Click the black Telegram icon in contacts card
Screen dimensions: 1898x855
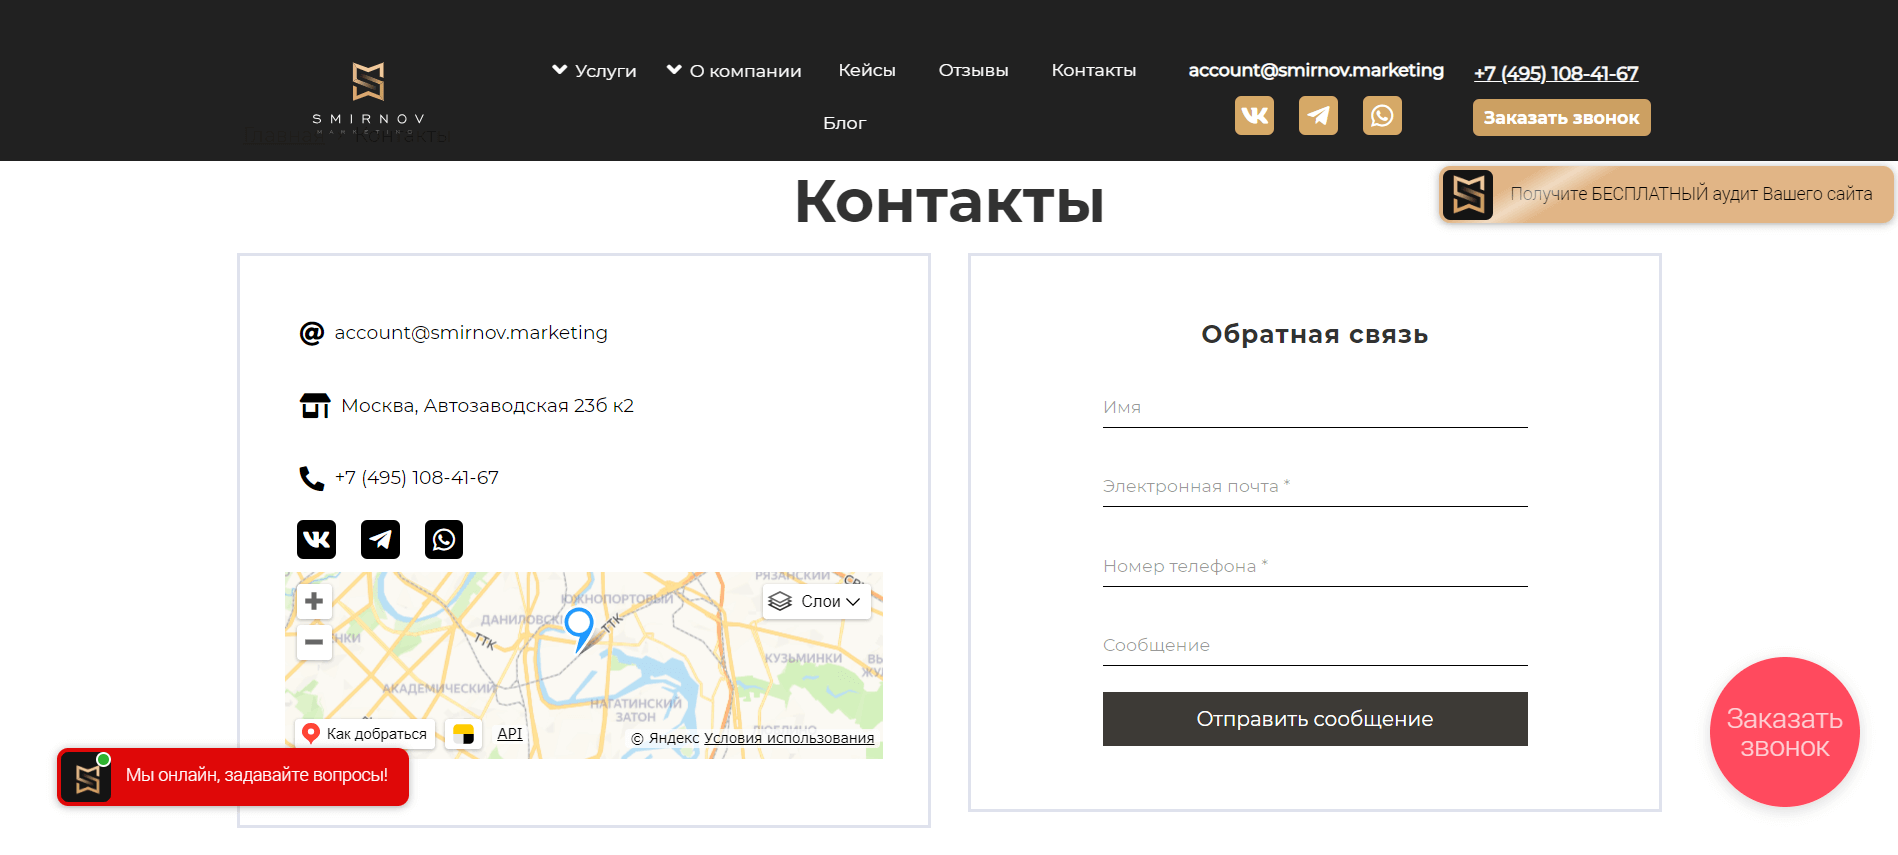pyautogui.click(x=380, y=540)
